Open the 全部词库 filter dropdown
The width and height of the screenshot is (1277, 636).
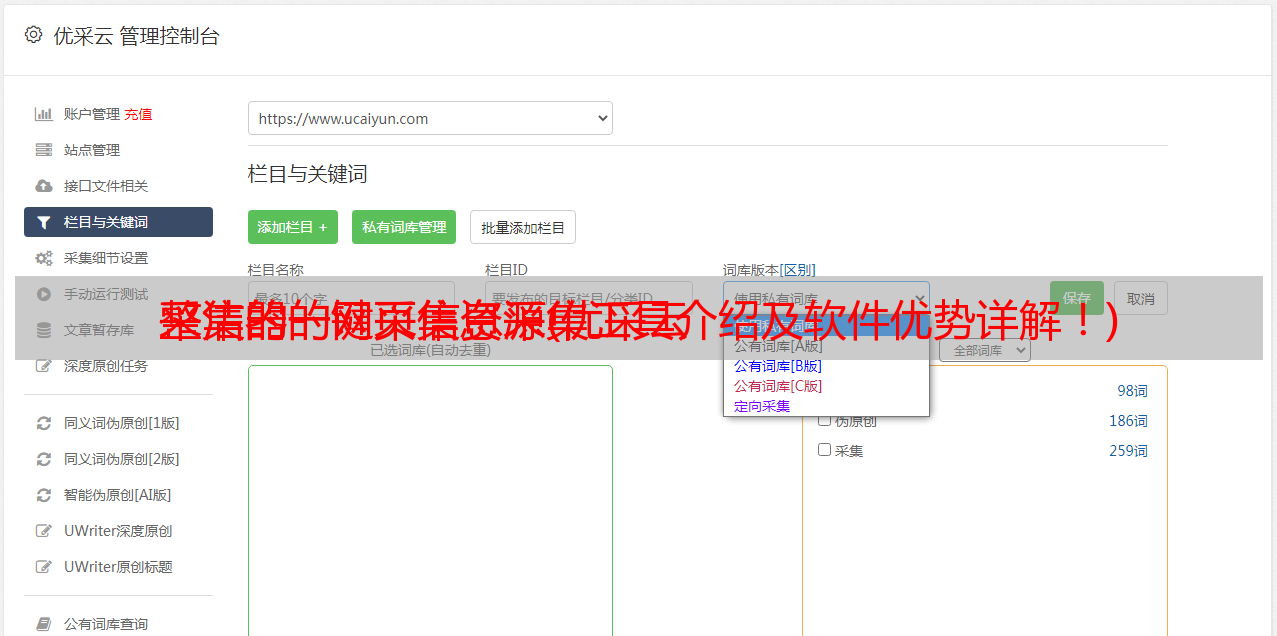pyautogui.click(x=985, y=351)
